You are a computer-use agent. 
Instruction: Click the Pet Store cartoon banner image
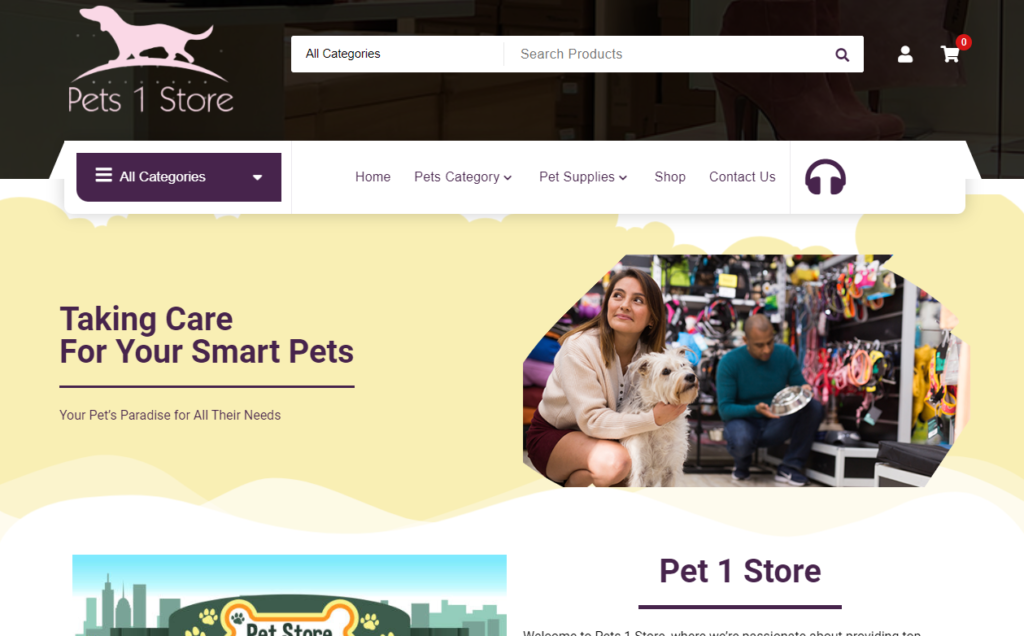289,595
